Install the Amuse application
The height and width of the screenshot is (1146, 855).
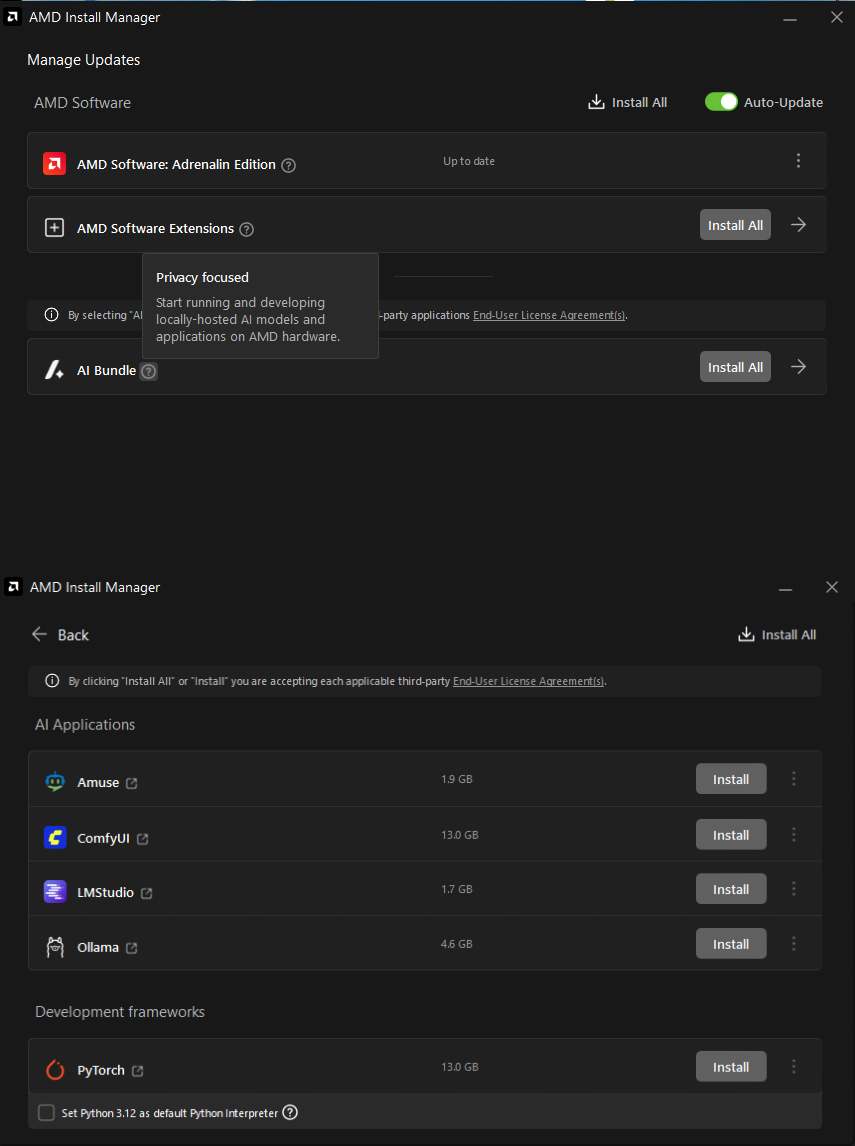pyautogui.click(x=731, y=779)
